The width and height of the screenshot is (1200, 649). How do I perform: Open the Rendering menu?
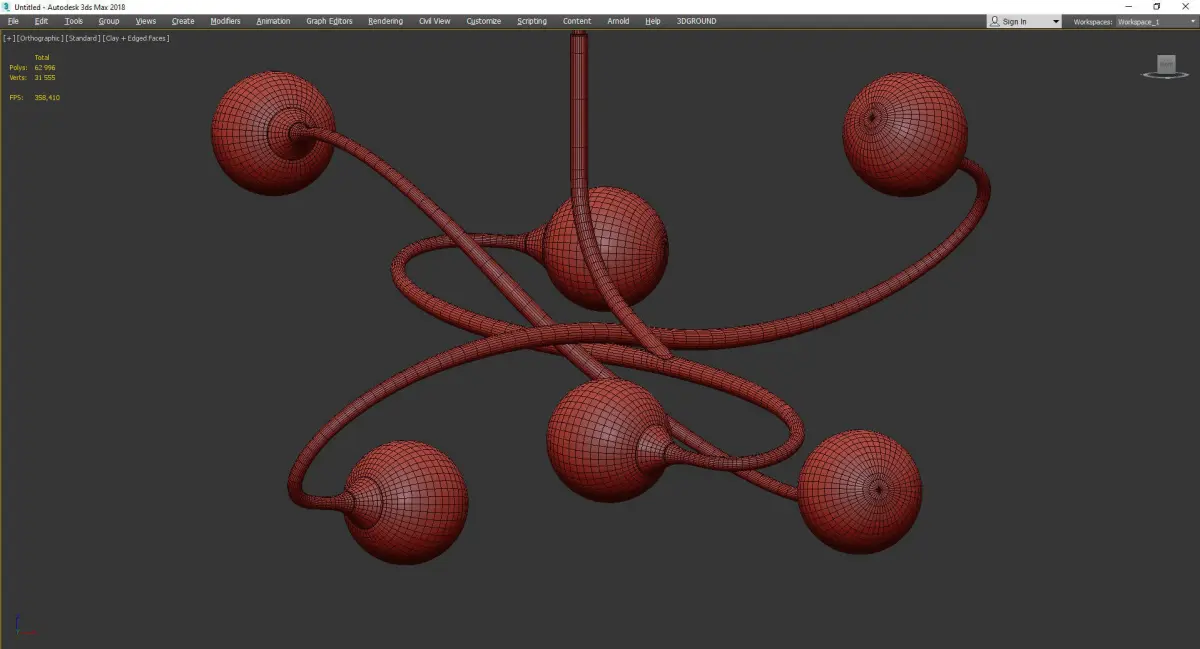385,21
